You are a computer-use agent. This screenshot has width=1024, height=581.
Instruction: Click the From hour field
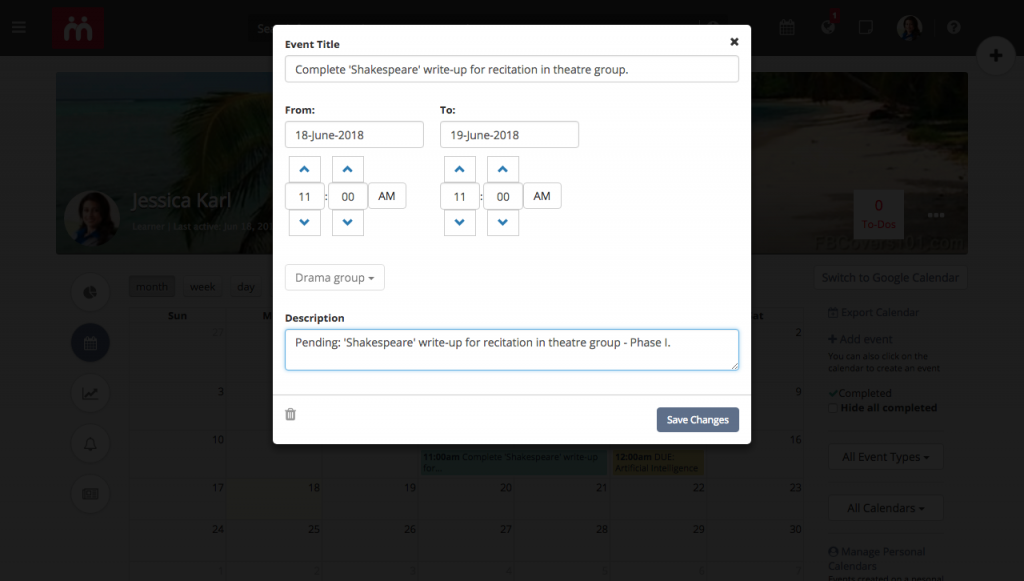point(304,196)
